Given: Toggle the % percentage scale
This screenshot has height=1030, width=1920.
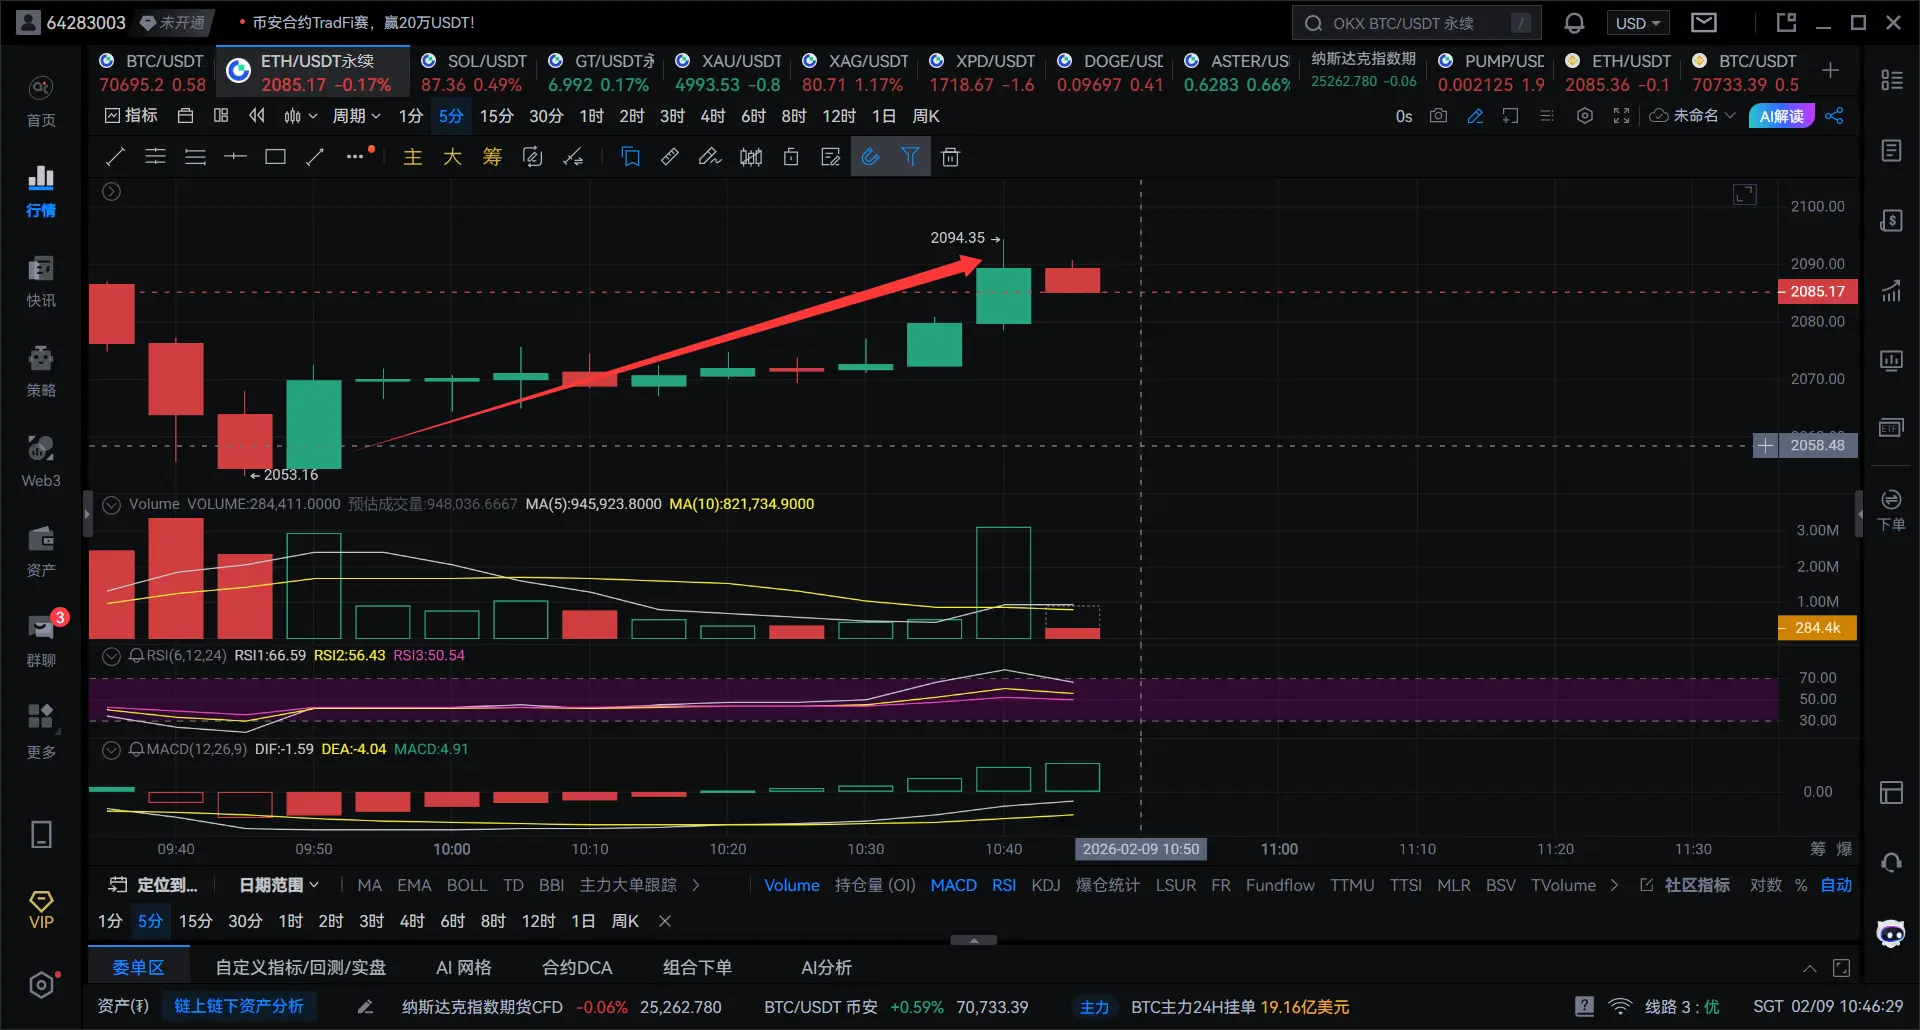Looking at the screenshot, I should (1801, 885).
